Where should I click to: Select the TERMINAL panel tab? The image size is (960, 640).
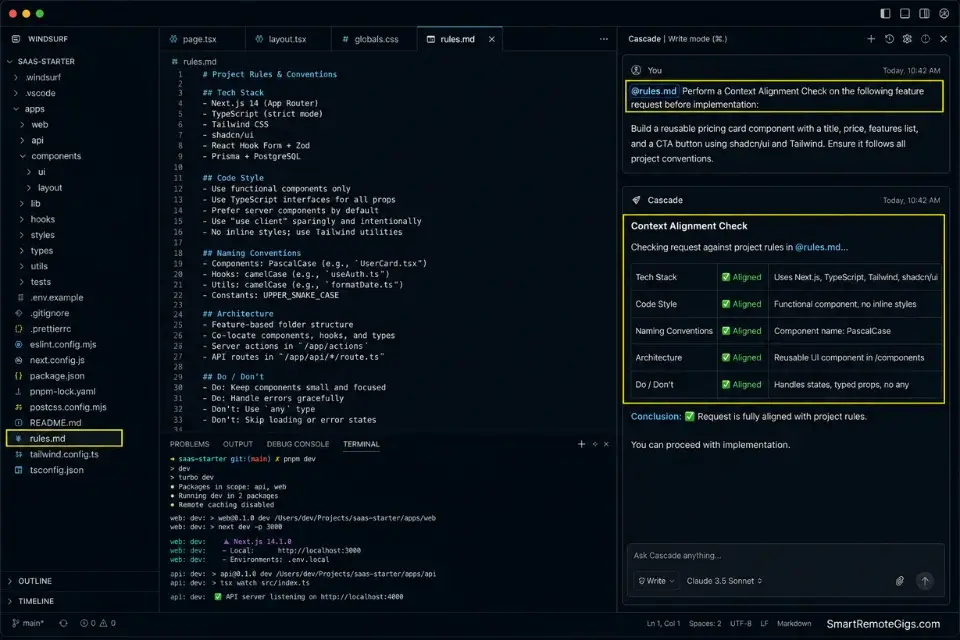361,444
